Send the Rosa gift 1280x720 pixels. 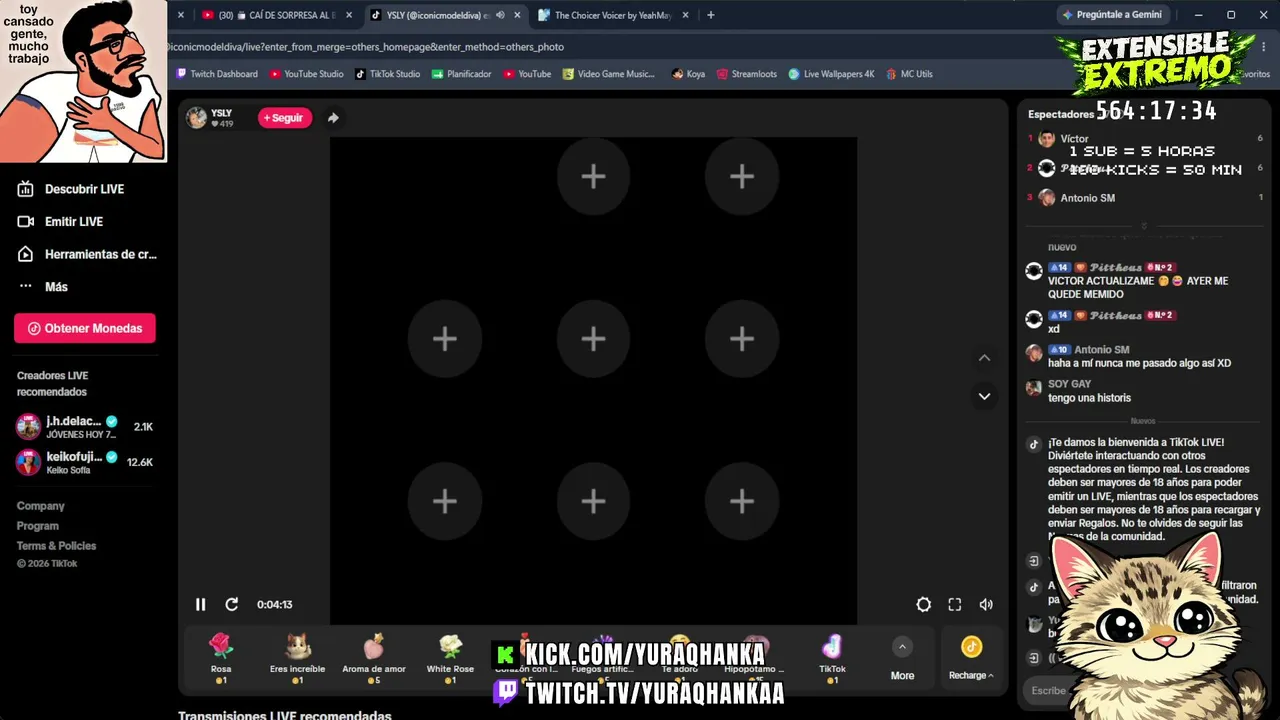[x=221, y=658]
